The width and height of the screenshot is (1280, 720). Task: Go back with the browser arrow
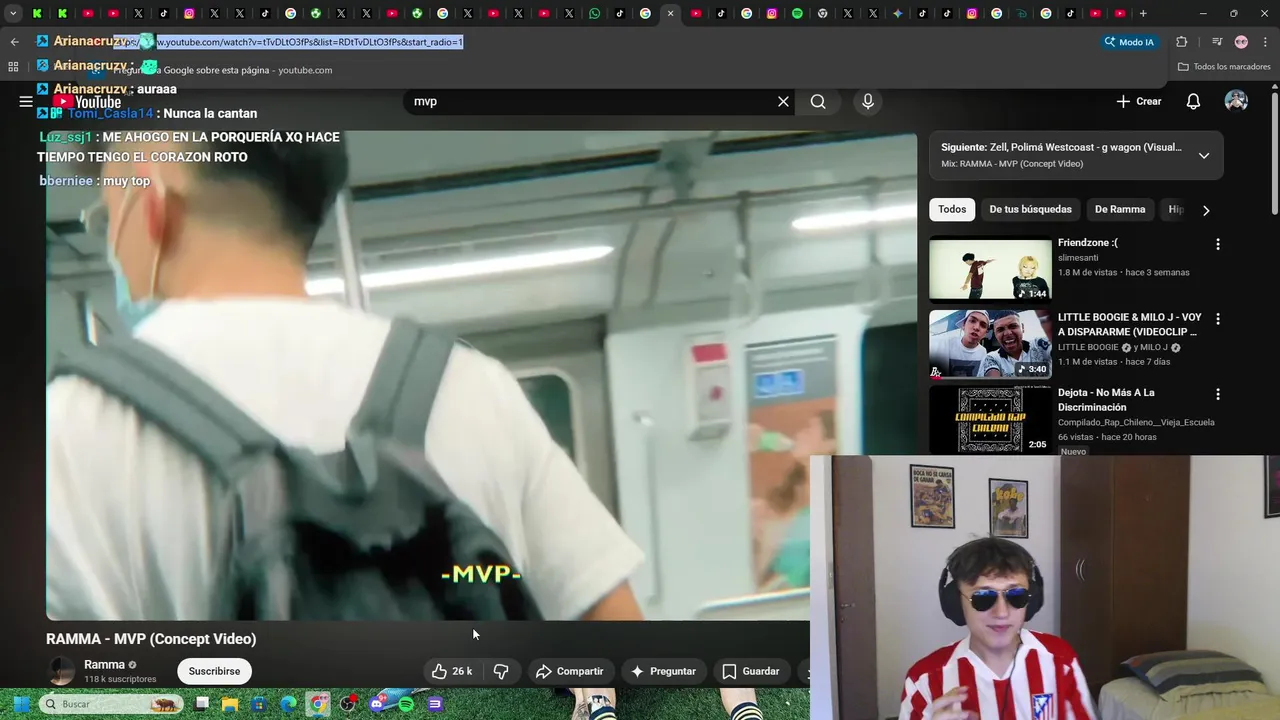pos(14,42)
